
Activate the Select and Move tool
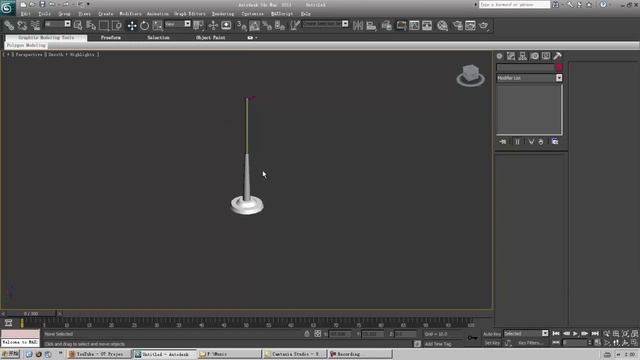point(132,26)
